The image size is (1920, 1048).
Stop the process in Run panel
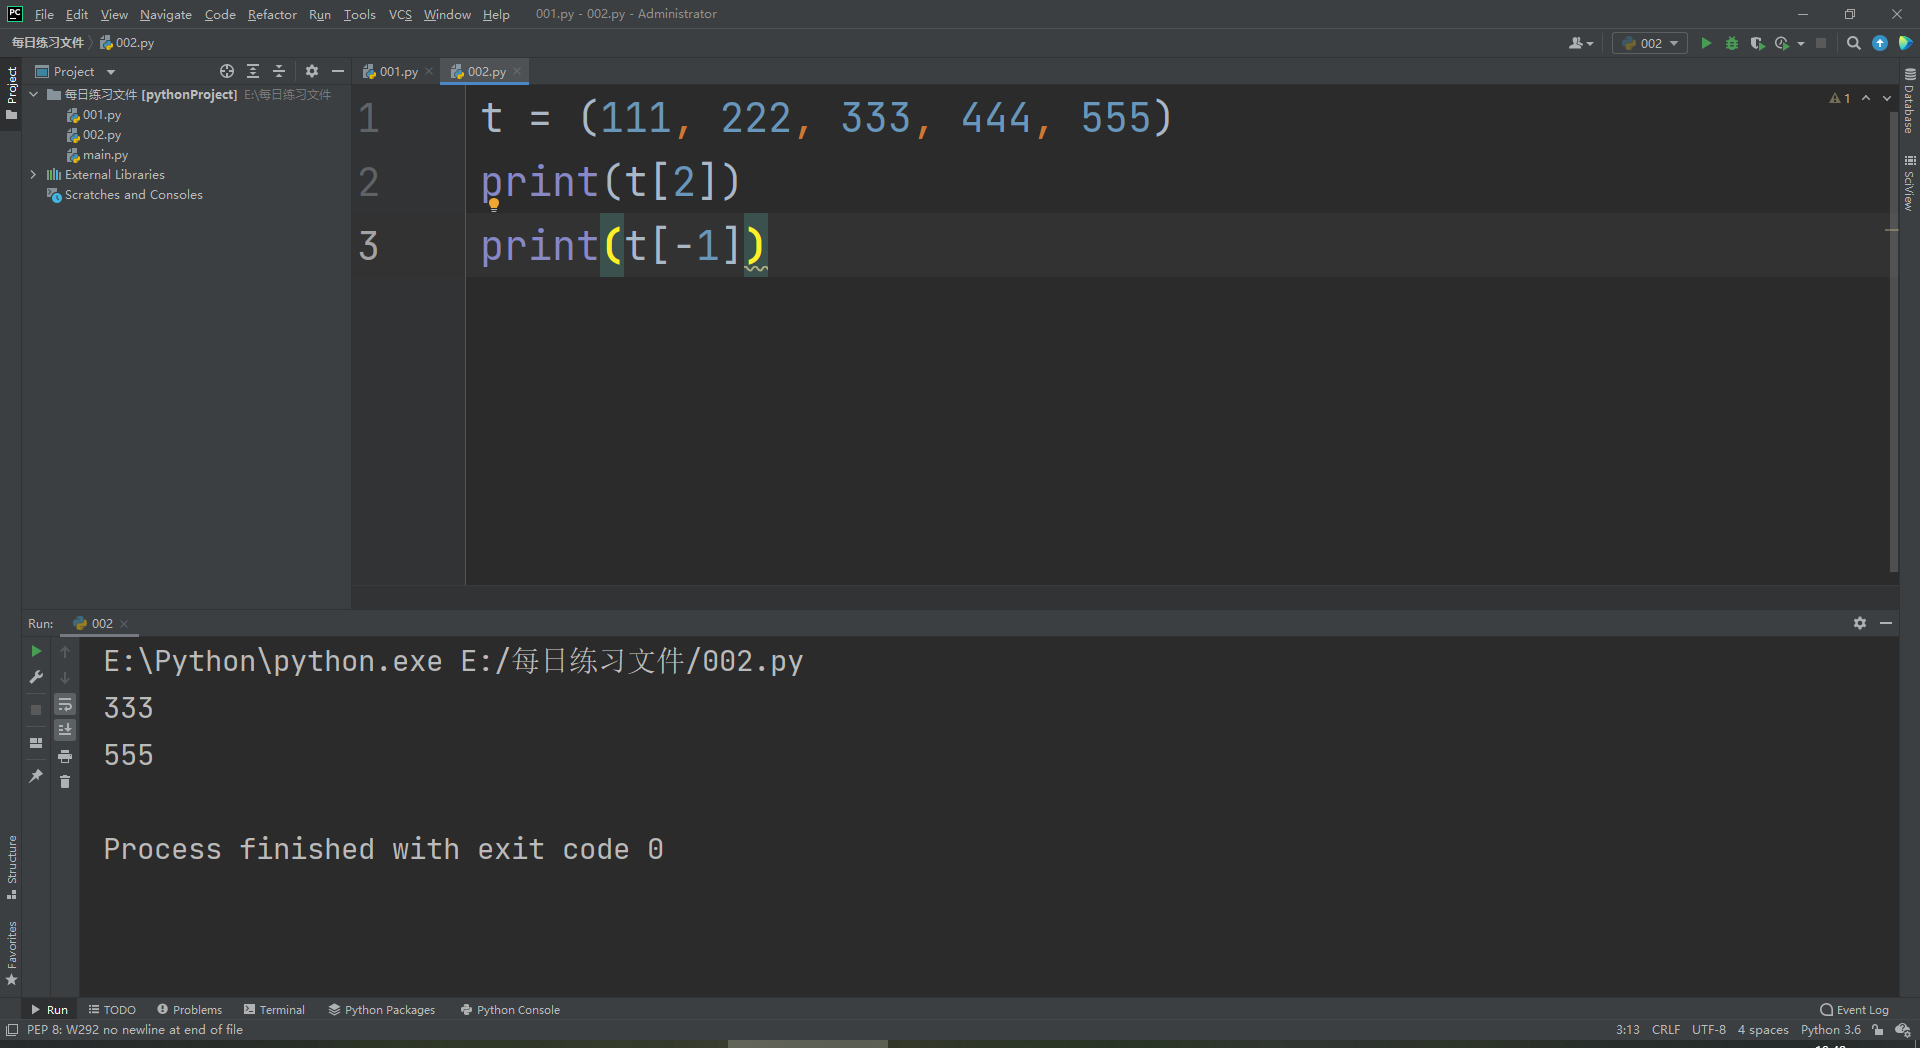36,709
